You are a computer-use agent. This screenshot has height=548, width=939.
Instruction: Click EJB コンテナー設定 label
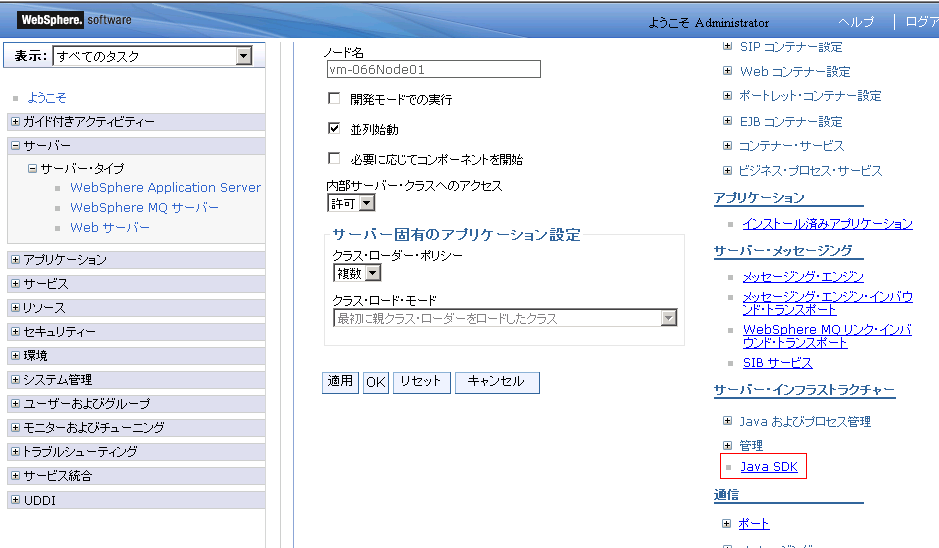pos(790,122)
